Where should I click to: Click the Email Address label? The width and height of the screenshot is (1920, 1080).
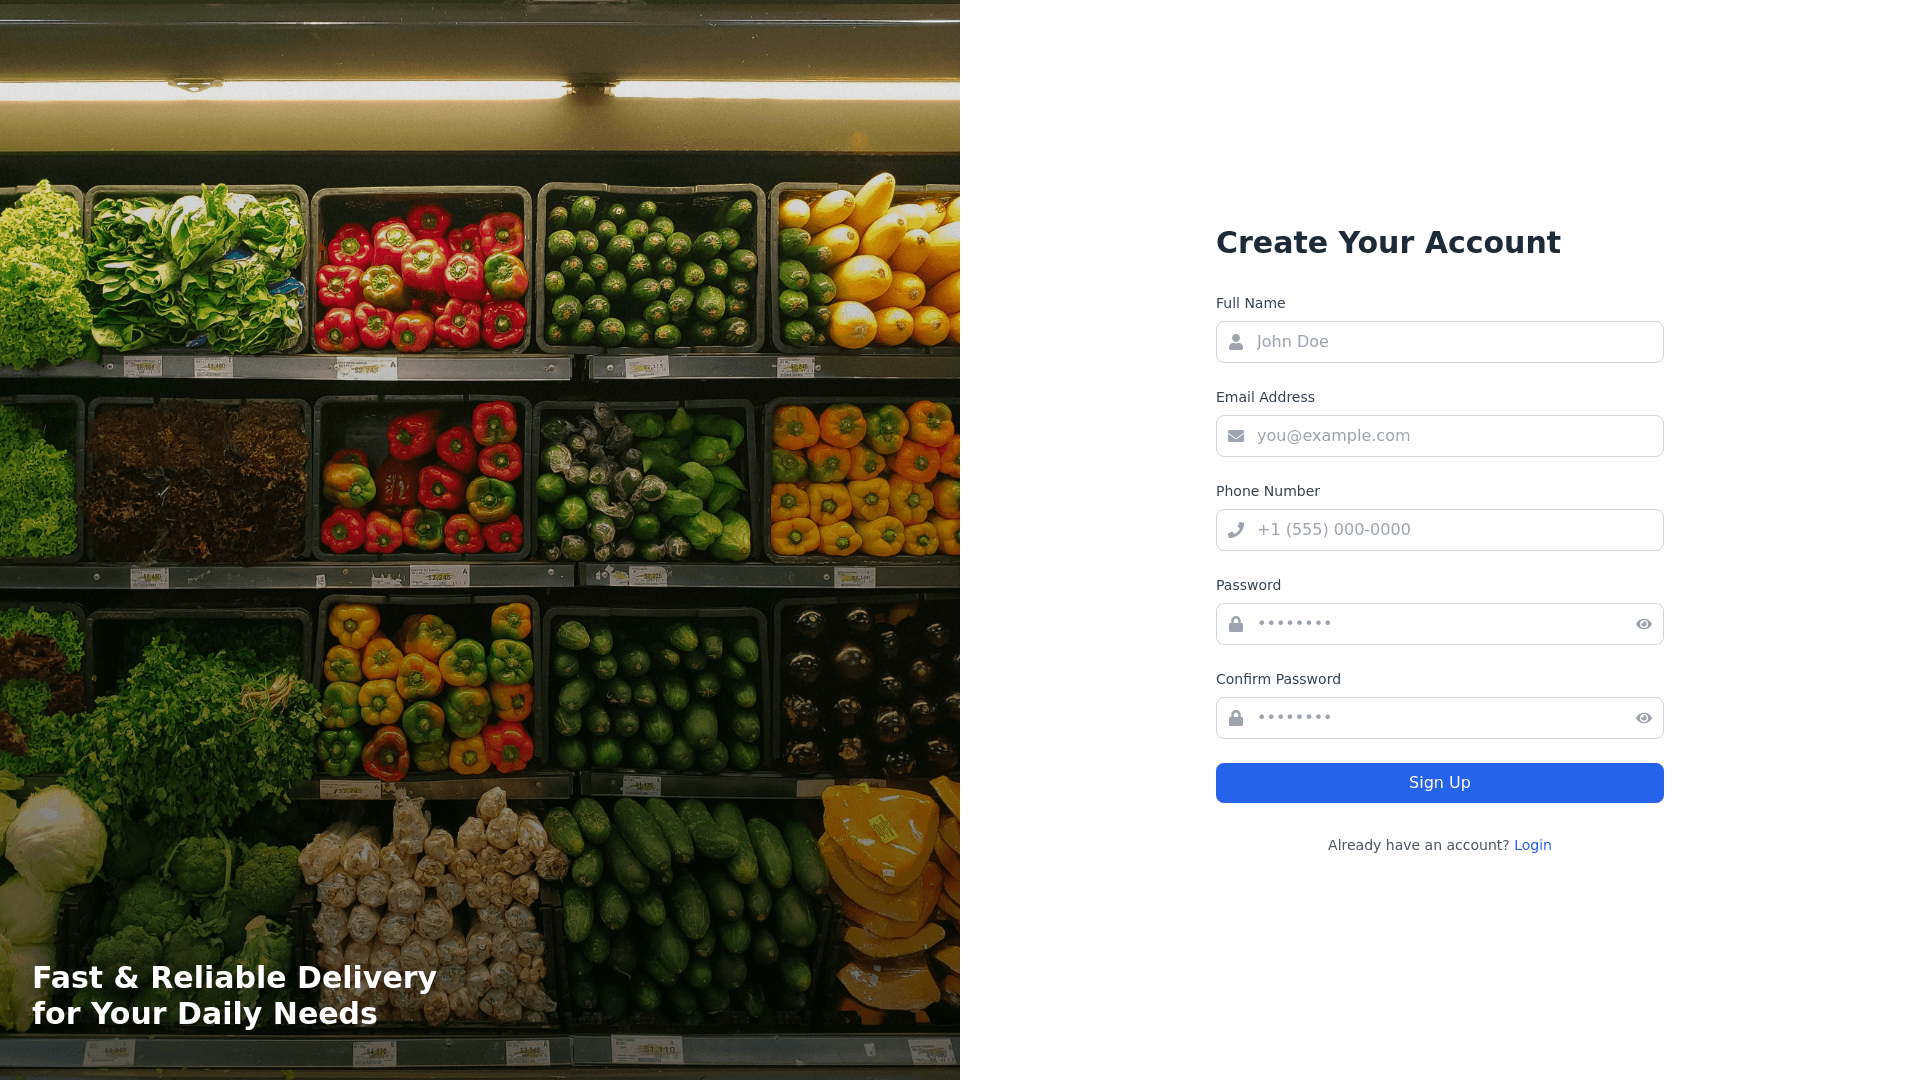tap(1265, 397)
